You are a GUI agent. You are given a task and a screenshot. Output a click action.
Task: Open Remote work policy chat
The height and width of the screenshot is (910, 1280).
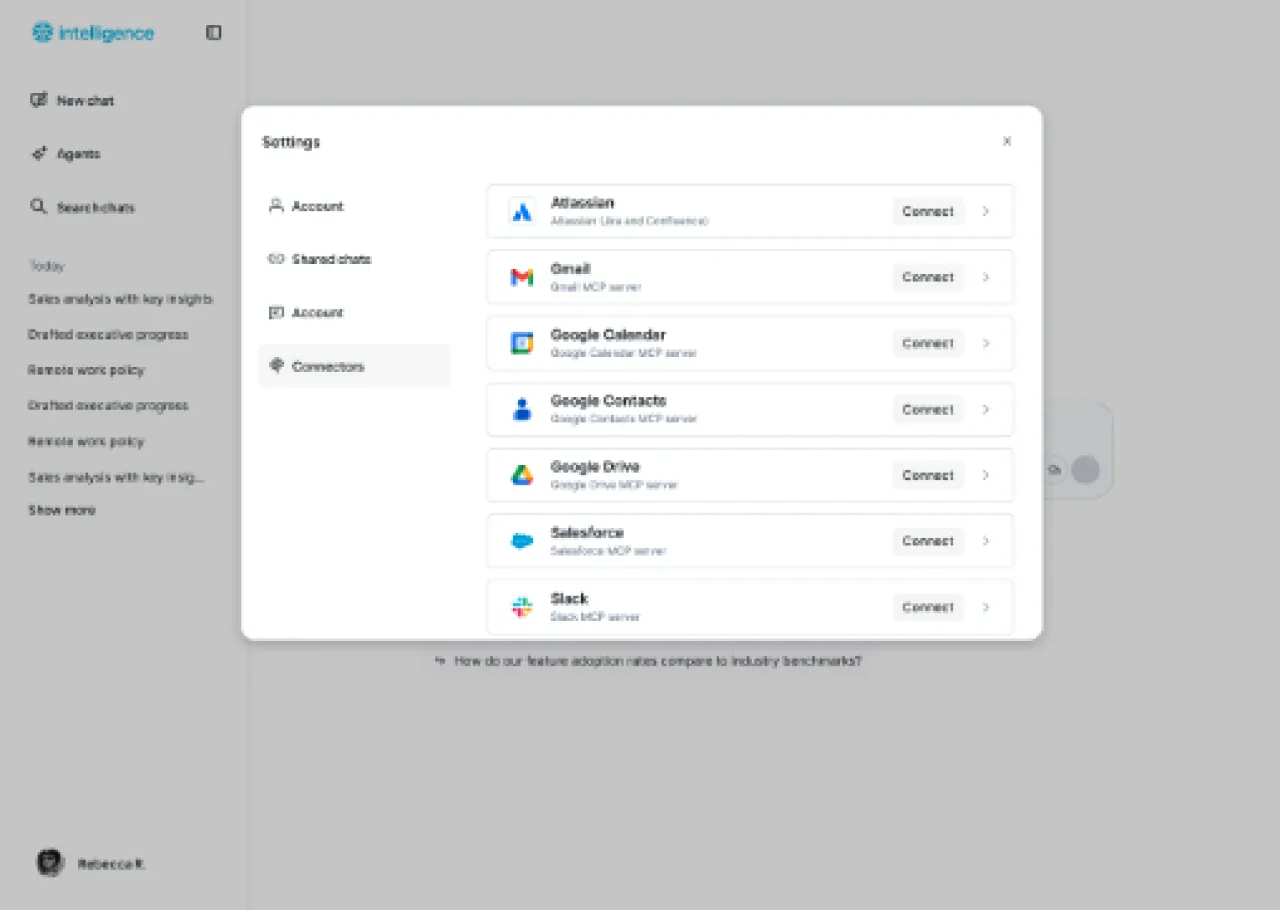coord(86,370)
